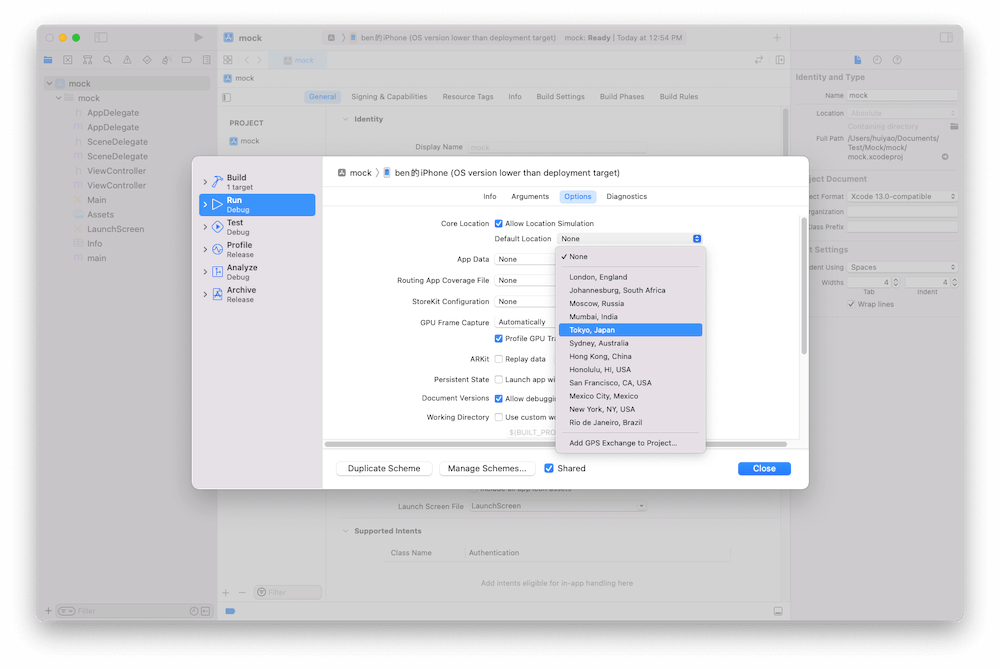Open the Find navigator magnifier icon
Image resolution: width=1000 pixels, height=669 pixels.
(x=107, y=60)
